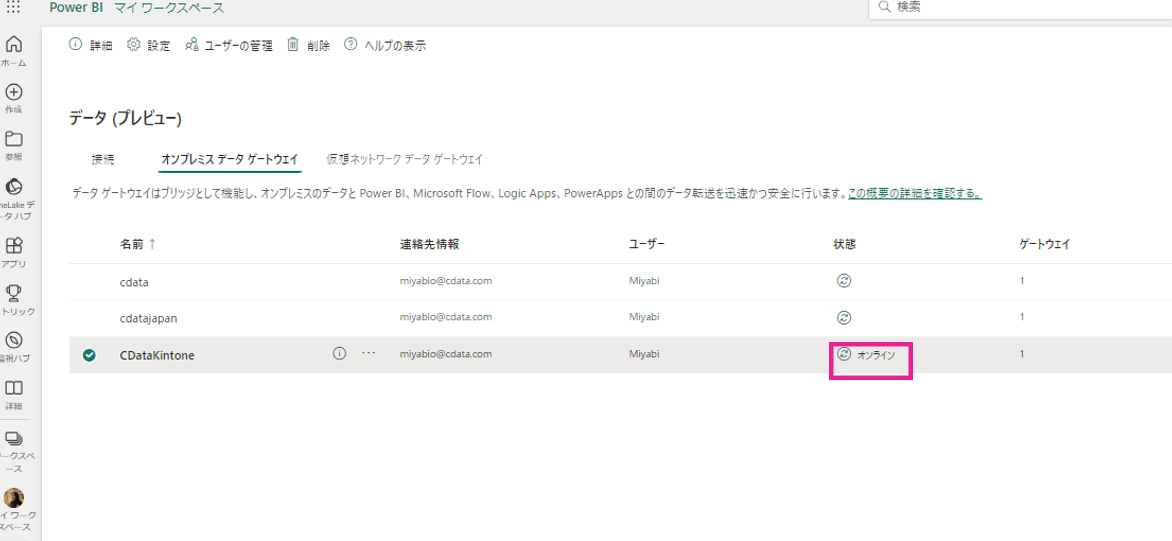1172x541 pixels.
Task: Click Power BI title in header
Action: (x=76, y=8)
